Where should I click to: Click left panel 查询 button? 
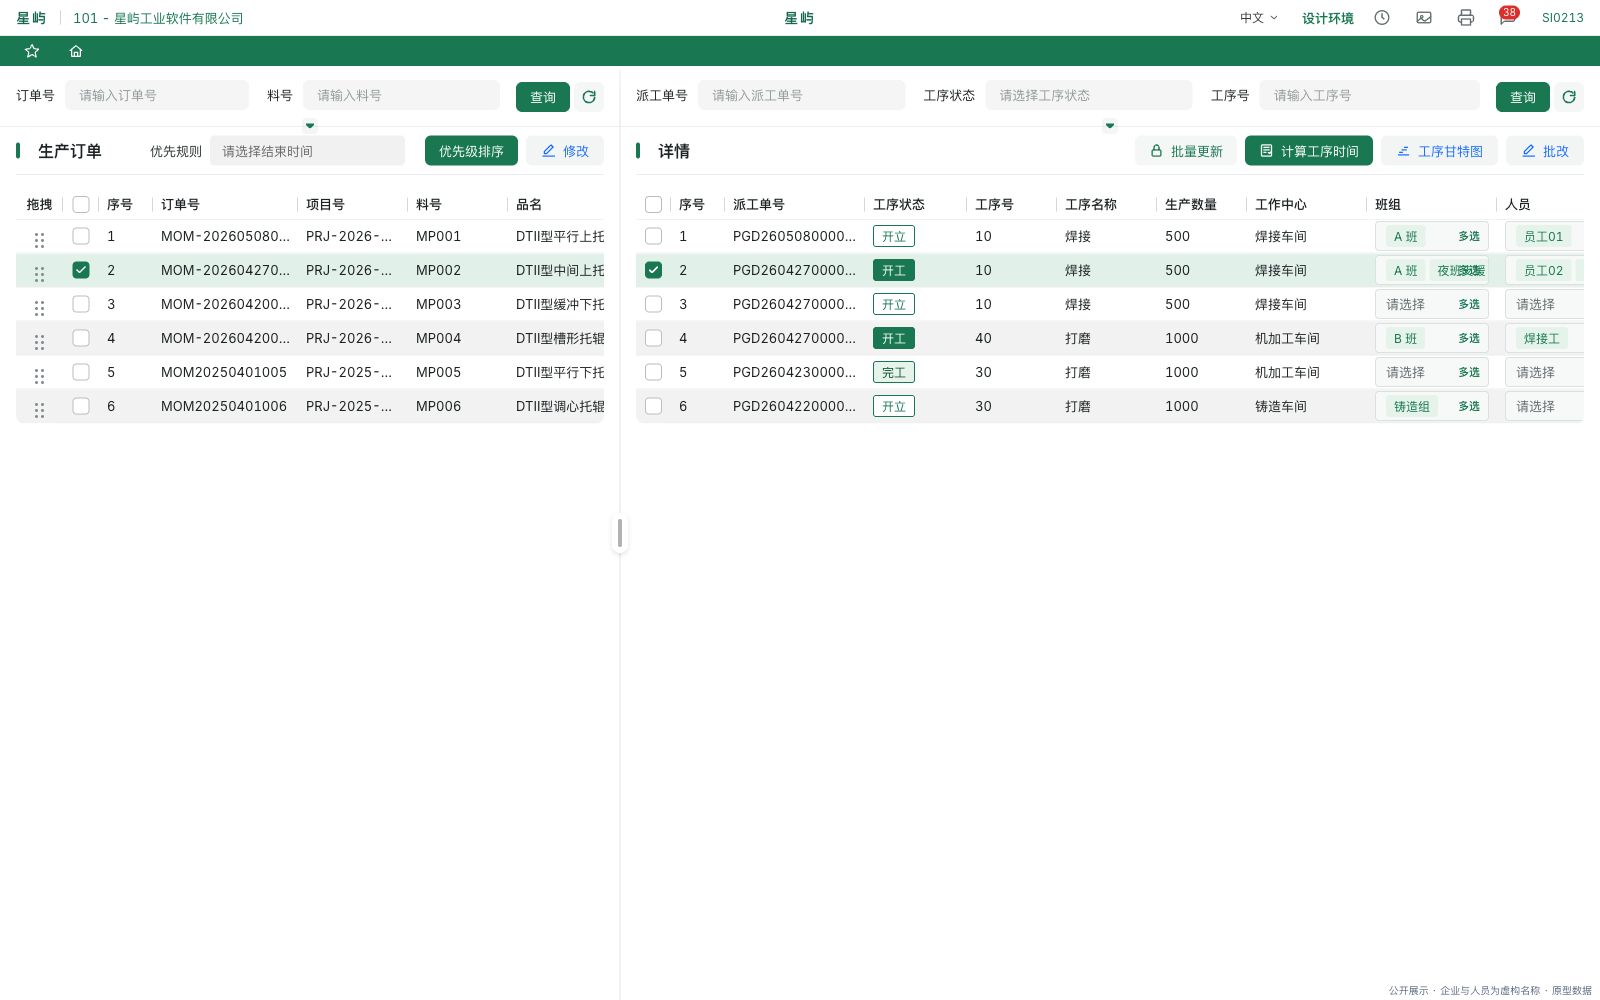click(543, 97)
